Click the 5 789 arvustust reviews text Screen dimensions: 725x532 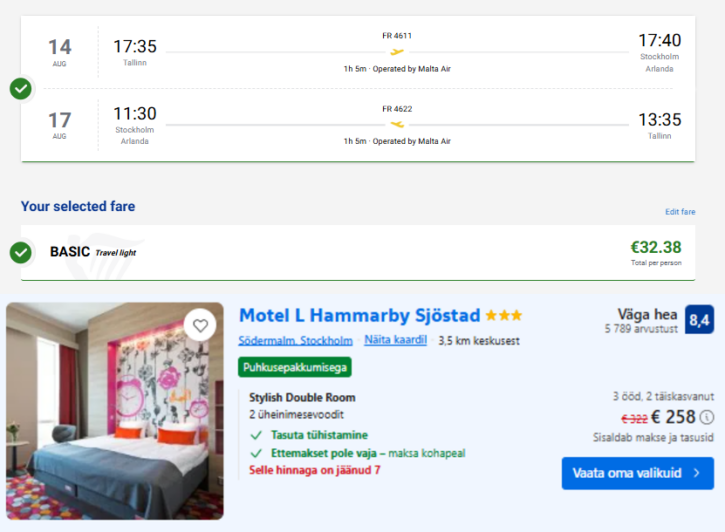click(641, 329)
